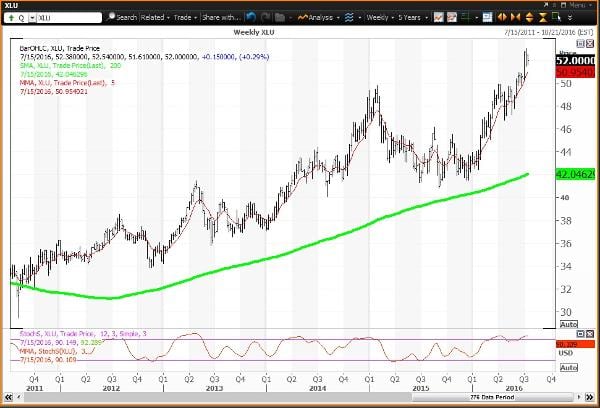This screenshot has width=600, height=408.
Task: Toggle Auto scale on stochastic panel
Action: pyautogui.click(x=567, y=368)
